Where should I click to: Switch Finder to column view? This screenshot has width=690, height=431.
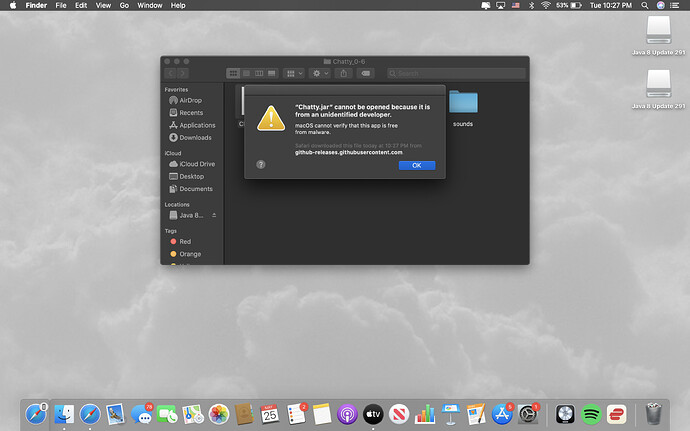[259, 74]
